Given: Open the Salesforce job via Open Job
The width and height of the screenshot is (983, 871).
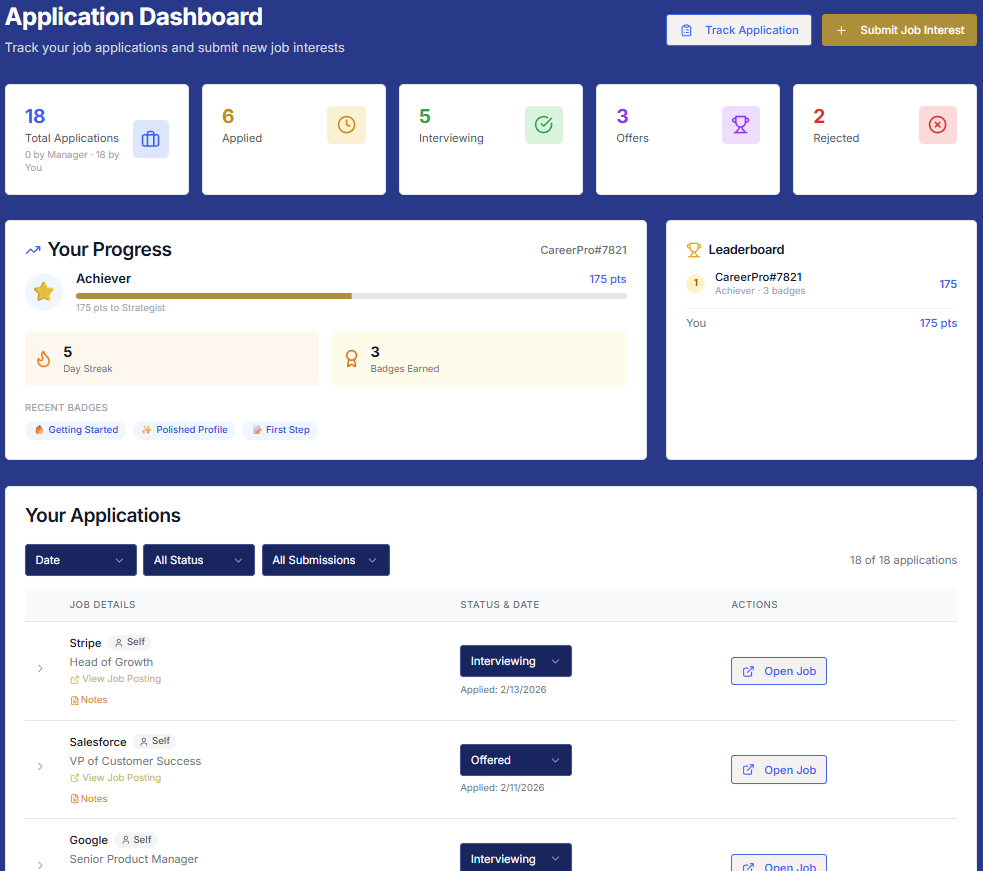Looking at the screenshot, I should click(x=779, y=769).
